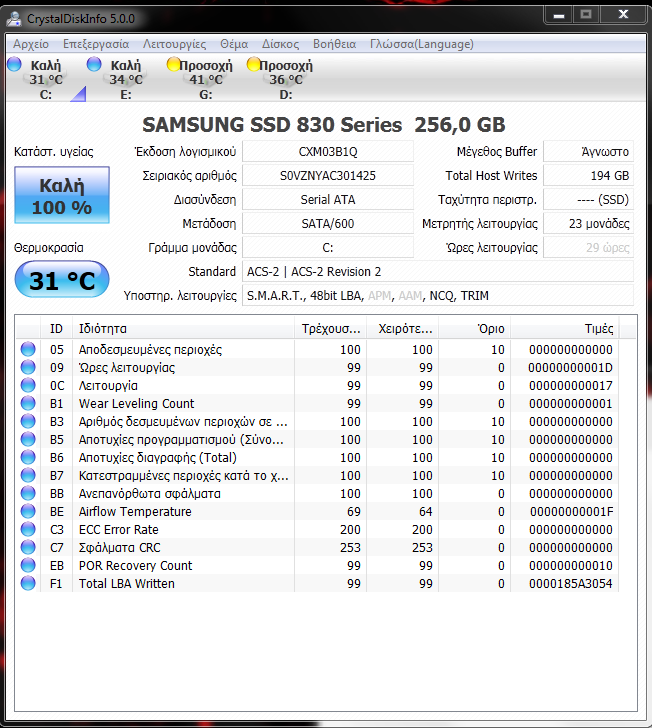Click the drive letter field showing C:
Viewport: 652px width, 728px height.
[x=328, y=247]
